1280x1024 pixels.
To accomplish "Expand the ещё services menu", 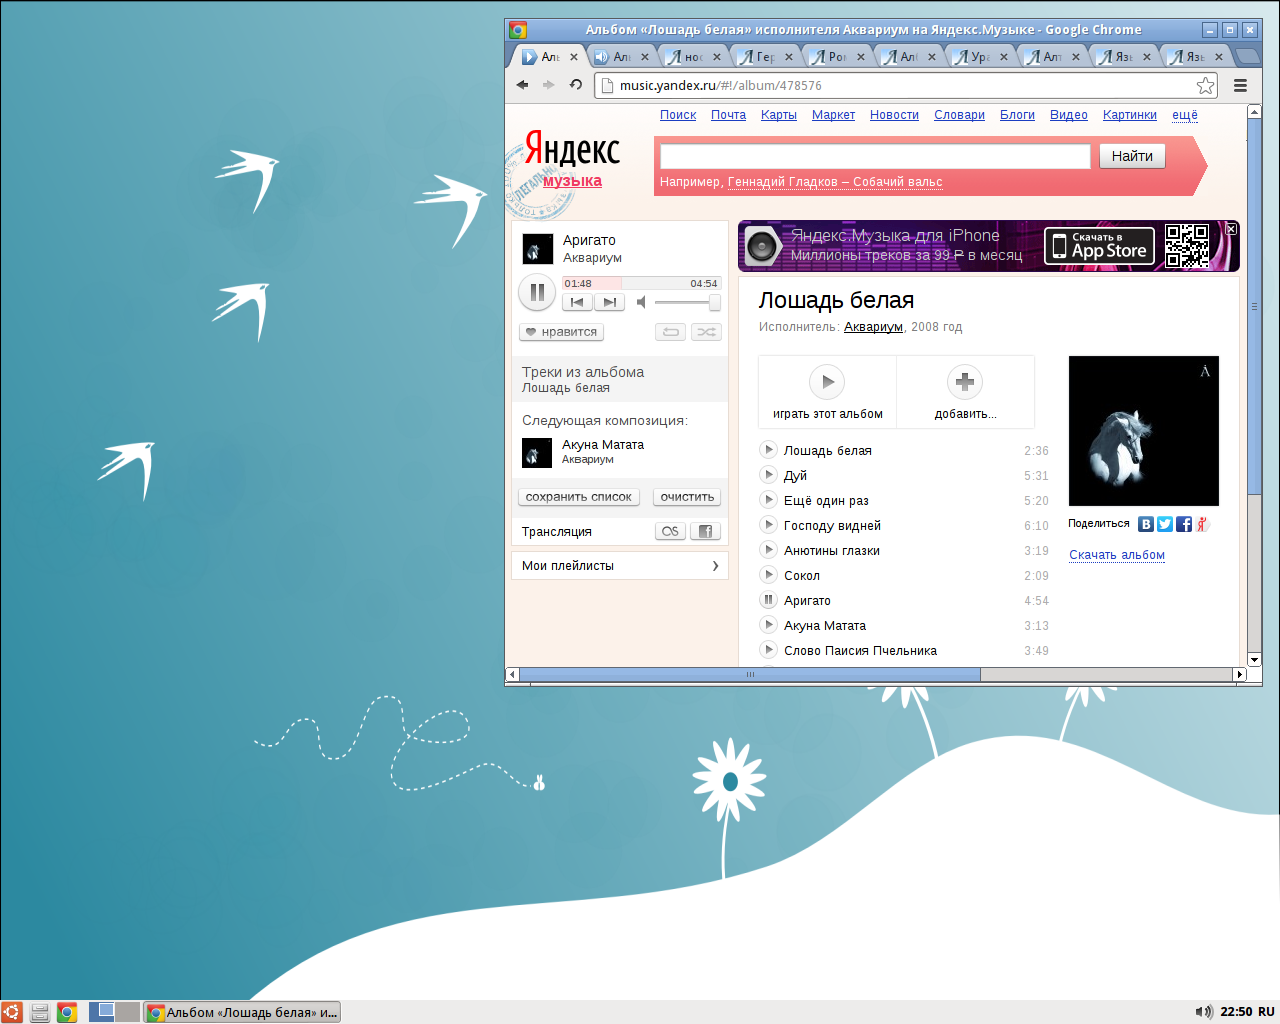I will tap(1185, 115).
